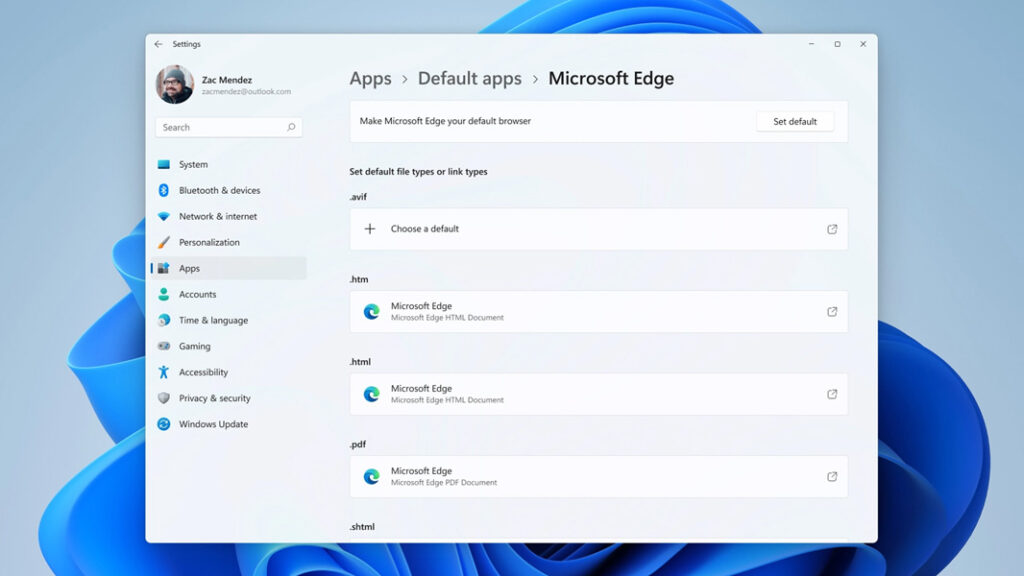This screenshot has width=1024, height=576.
Task: Click the Microsoft Edge icon beside .htm
Action: pyautogui.click(x=371, y=311)
